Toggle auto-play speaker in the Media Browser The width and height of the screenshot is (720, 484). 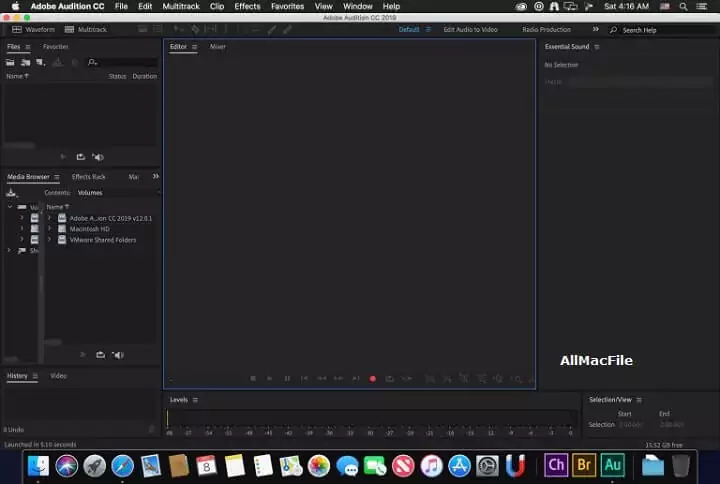(x=118, y=355)
